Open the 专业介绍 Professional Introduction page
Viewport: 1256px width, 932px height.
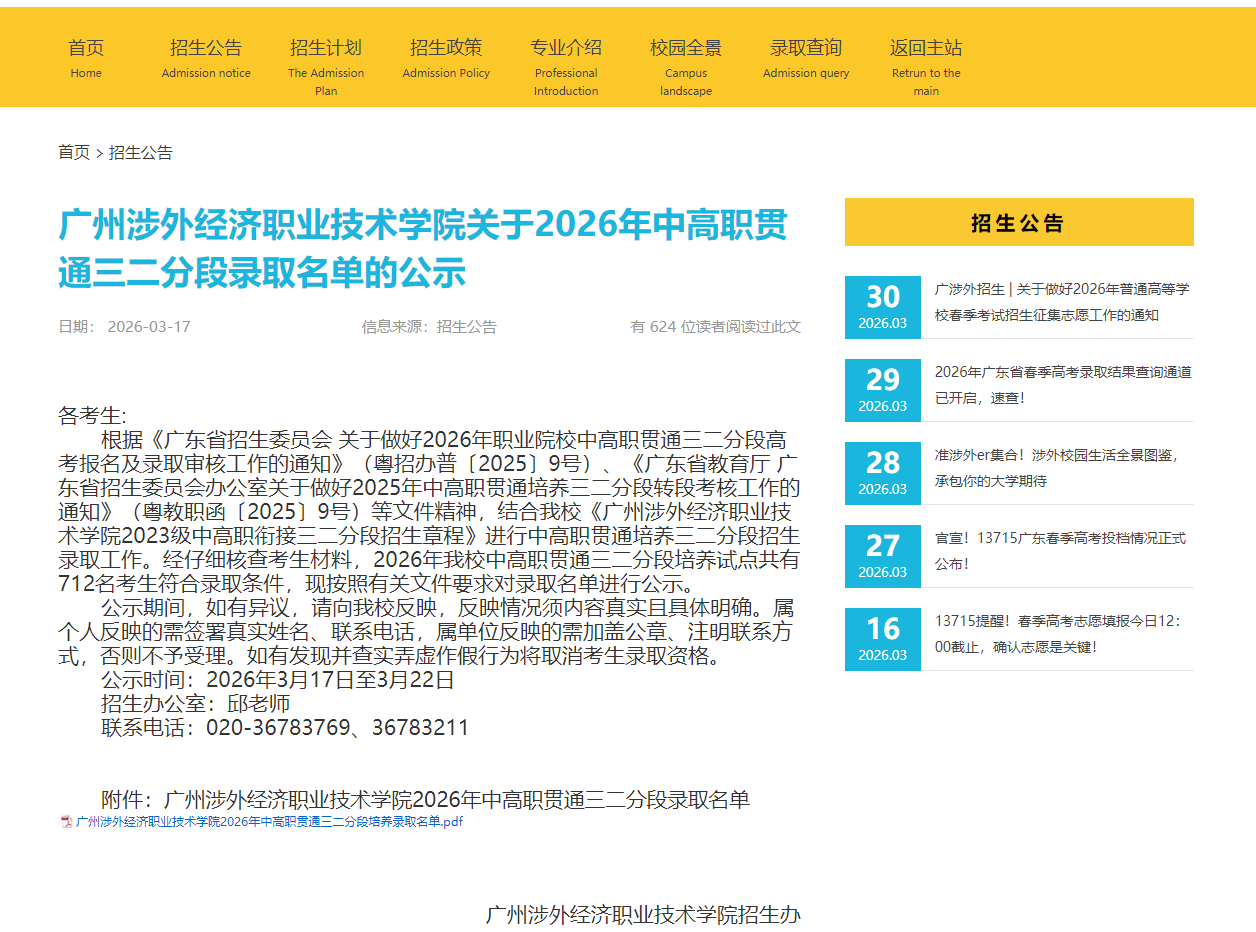(566, 57)
